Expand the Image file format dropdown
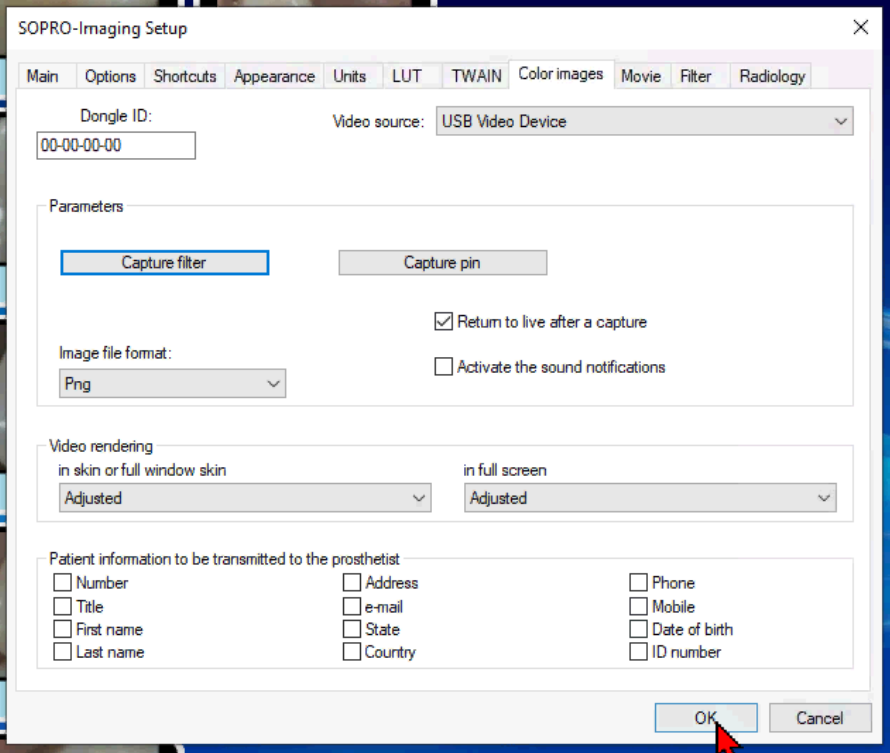Screen dimensions: 890x753 (x=173, y=384)
